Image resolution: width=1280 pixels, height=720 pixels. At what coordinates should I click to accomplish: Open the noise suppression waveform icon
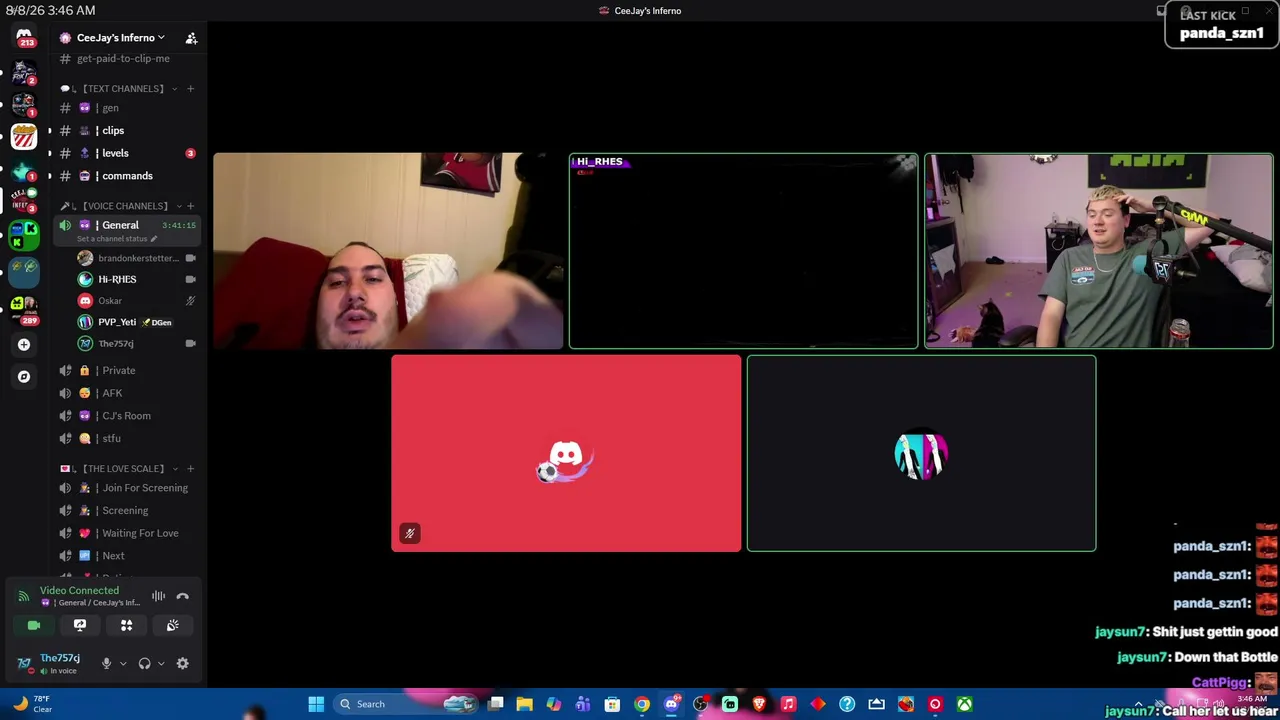pyautogui.click(x=158, y=596)
